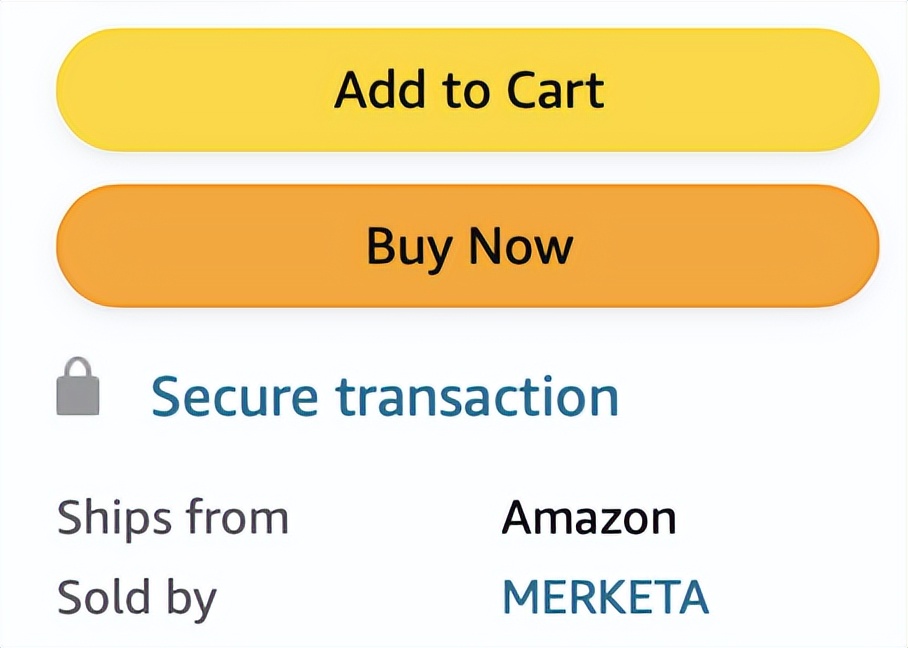The image size is (908, 648).
Task: Click the word transaction in the blue link
Action: click(477, 397)
